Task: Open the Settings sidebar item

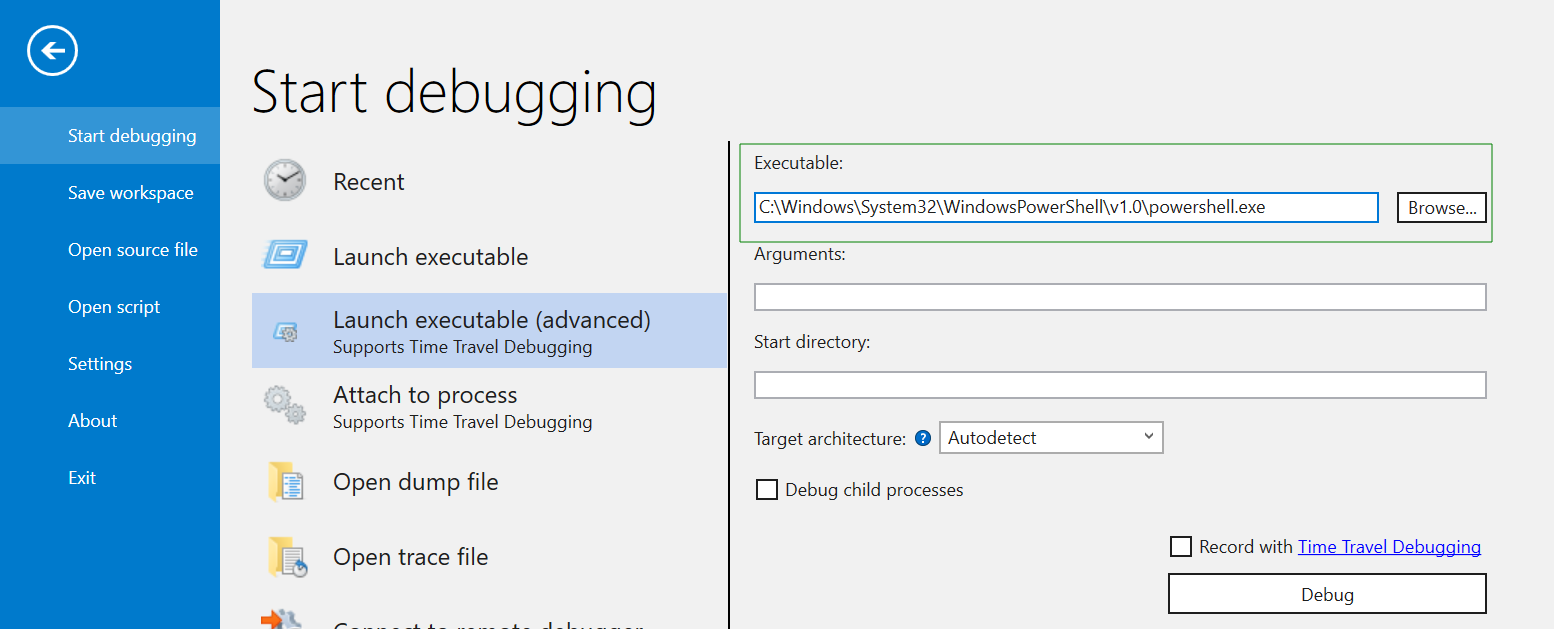Action: tap(100, 364)
